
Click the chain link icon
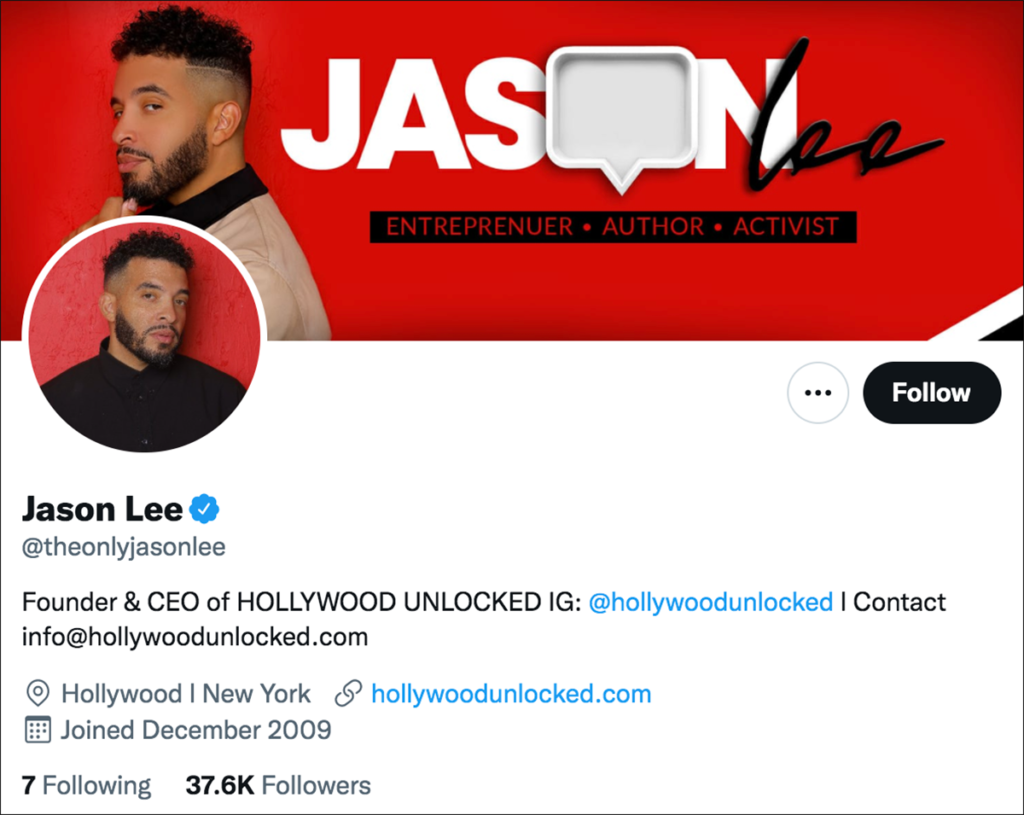click(348, 694)
